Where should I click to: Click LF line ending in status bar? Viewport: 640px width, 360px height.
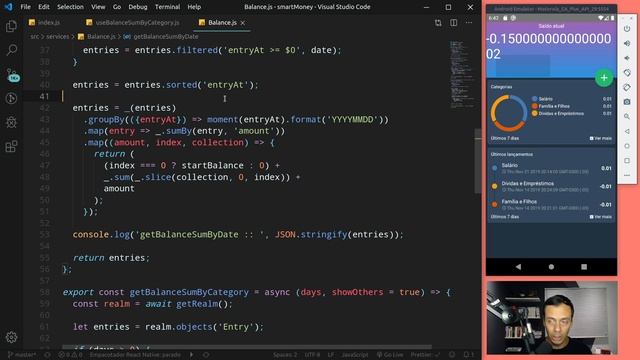pos(331,355)
